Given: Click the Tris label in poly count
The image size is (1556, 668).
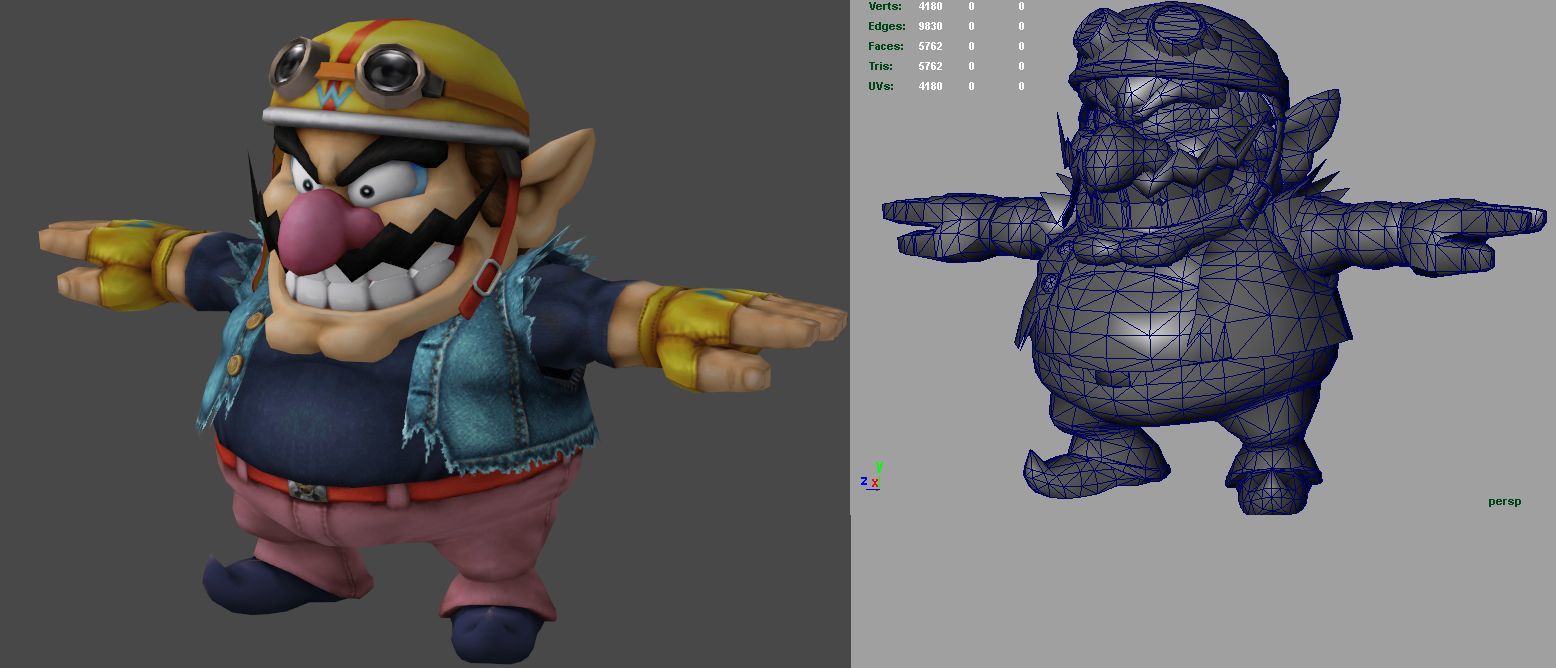Looking at the screenshot, I should [x=881, y=66].
